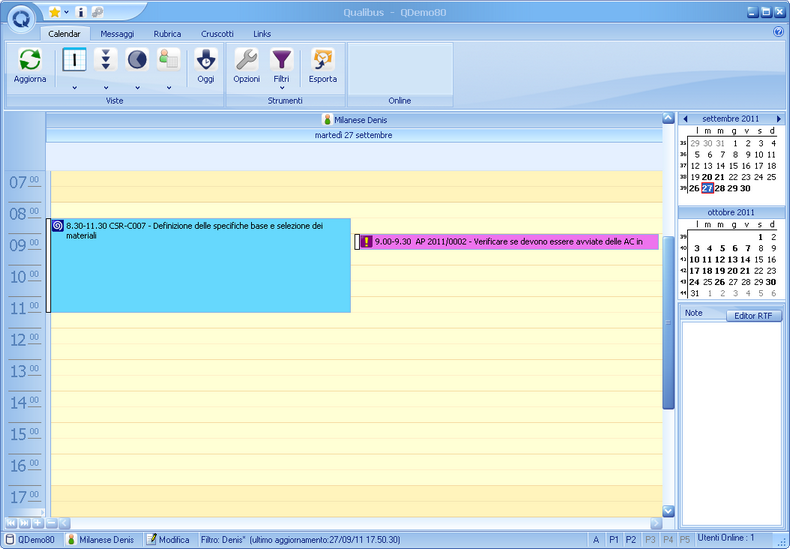This screenshot has height=549, width=790.
Task: Expand dropdown under pie-chart view
Action: point(137,88)
